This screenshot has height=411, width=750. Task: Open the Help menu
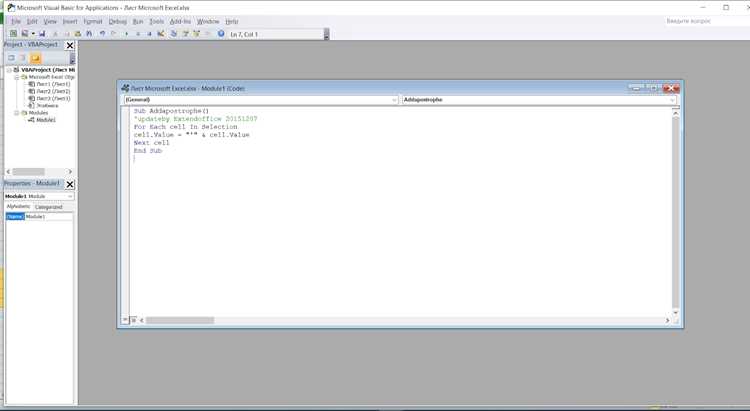232,22
